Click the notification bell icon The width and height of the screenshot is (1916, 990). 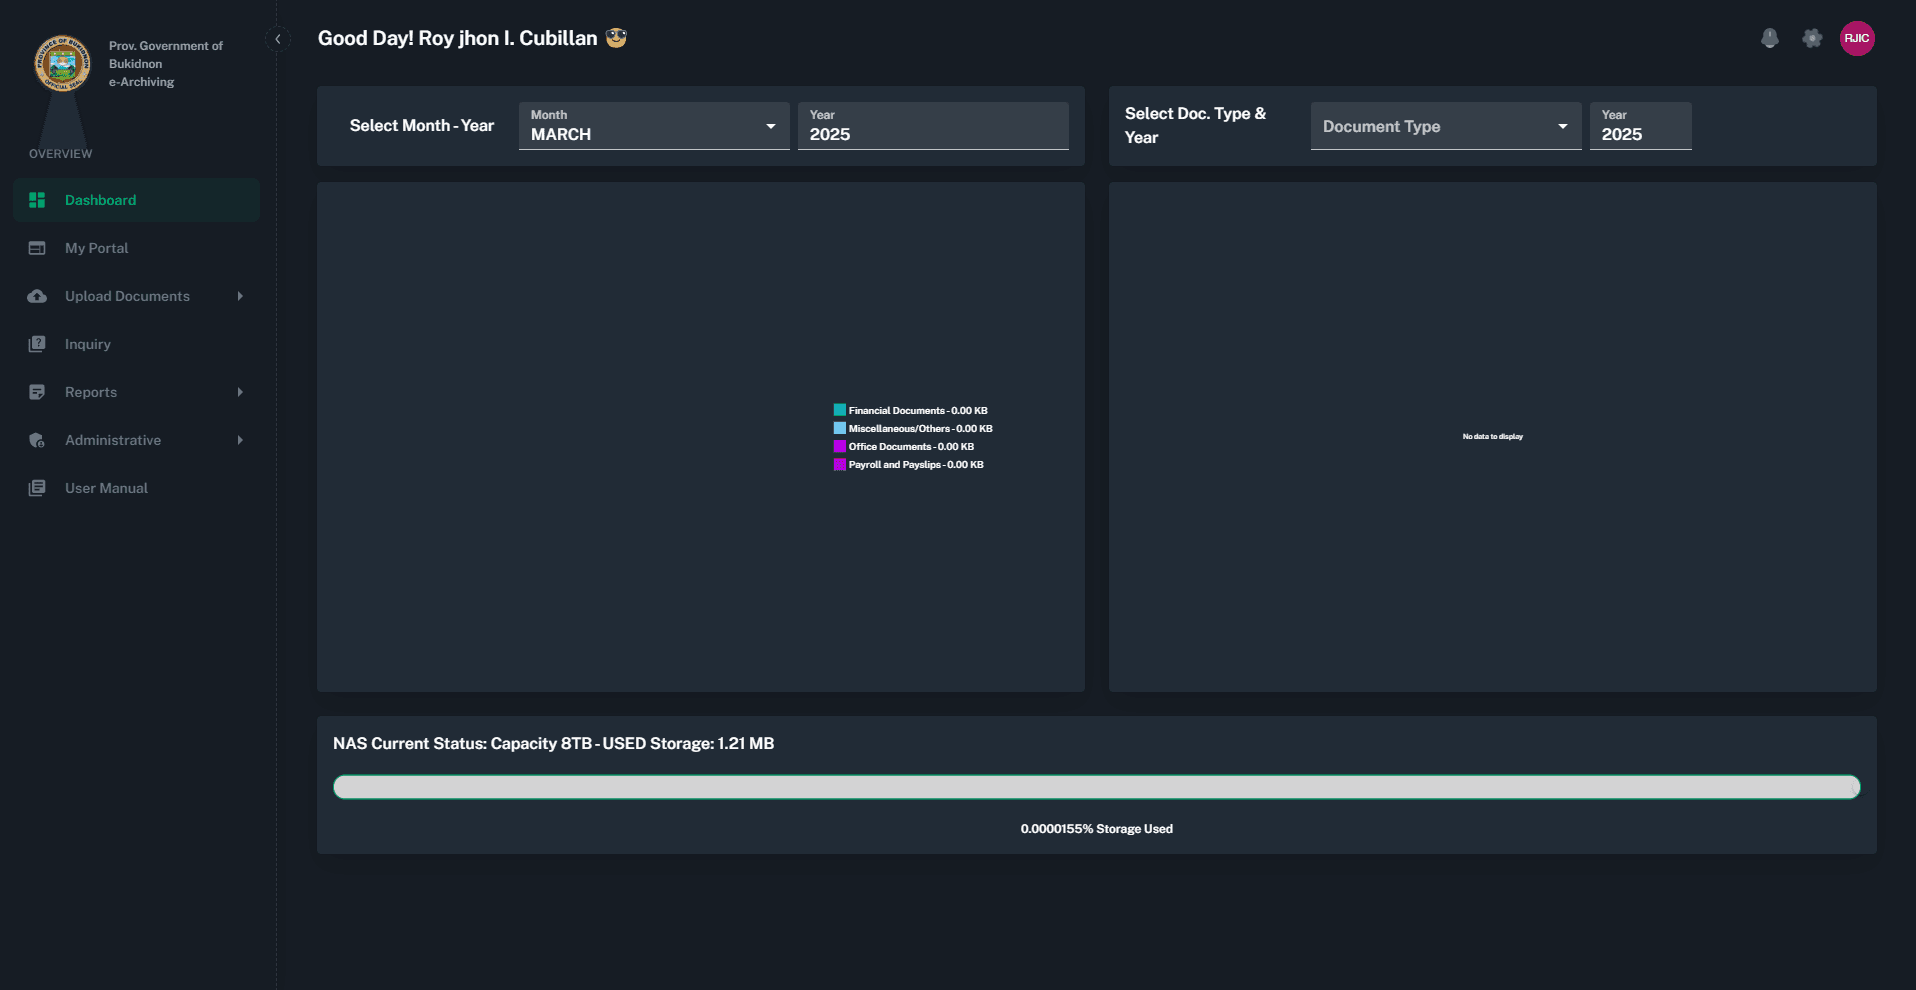pos(1769,39)
